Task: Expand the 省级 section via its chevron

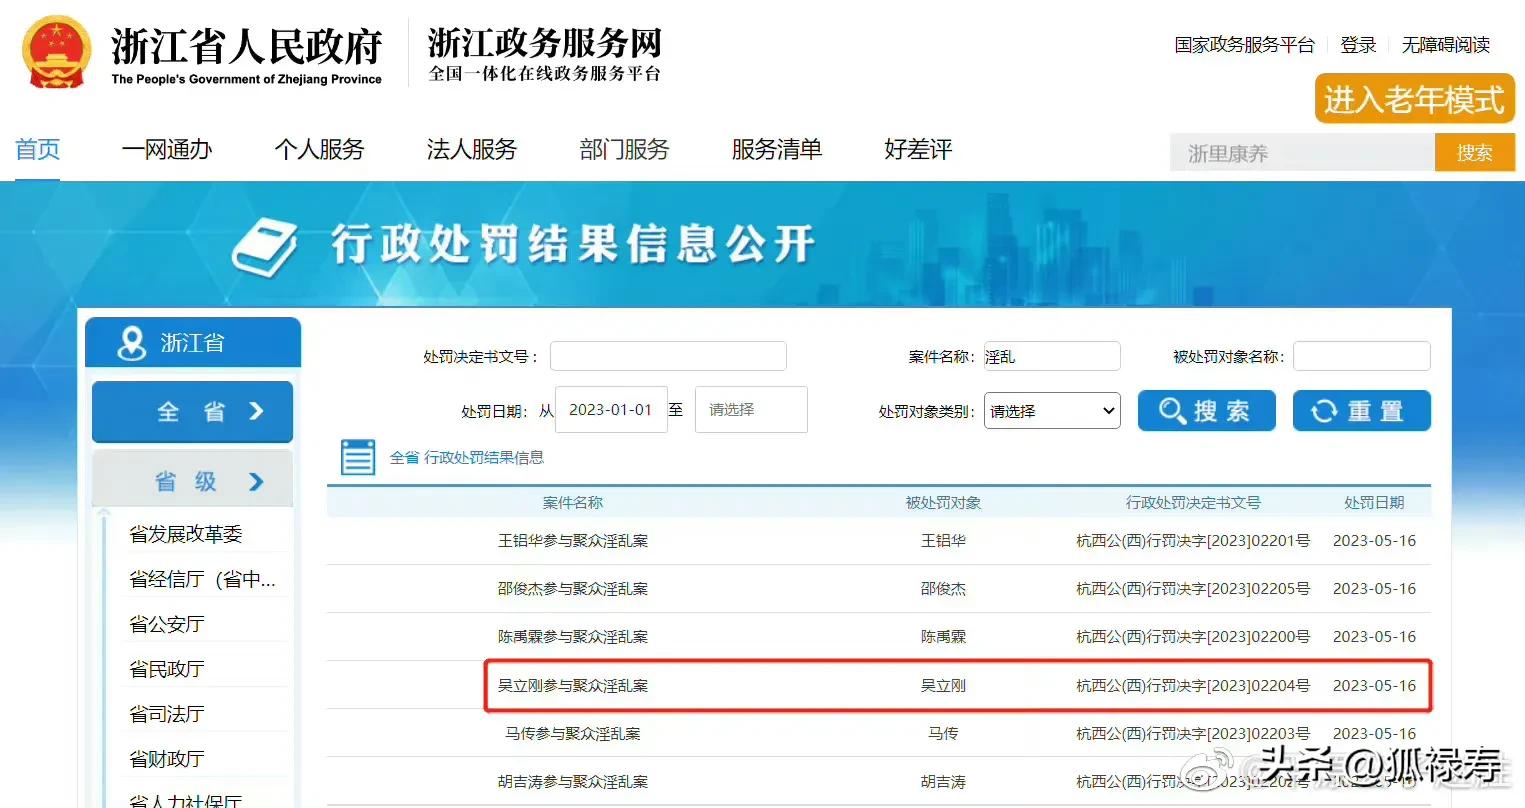Action: [257, 479]
